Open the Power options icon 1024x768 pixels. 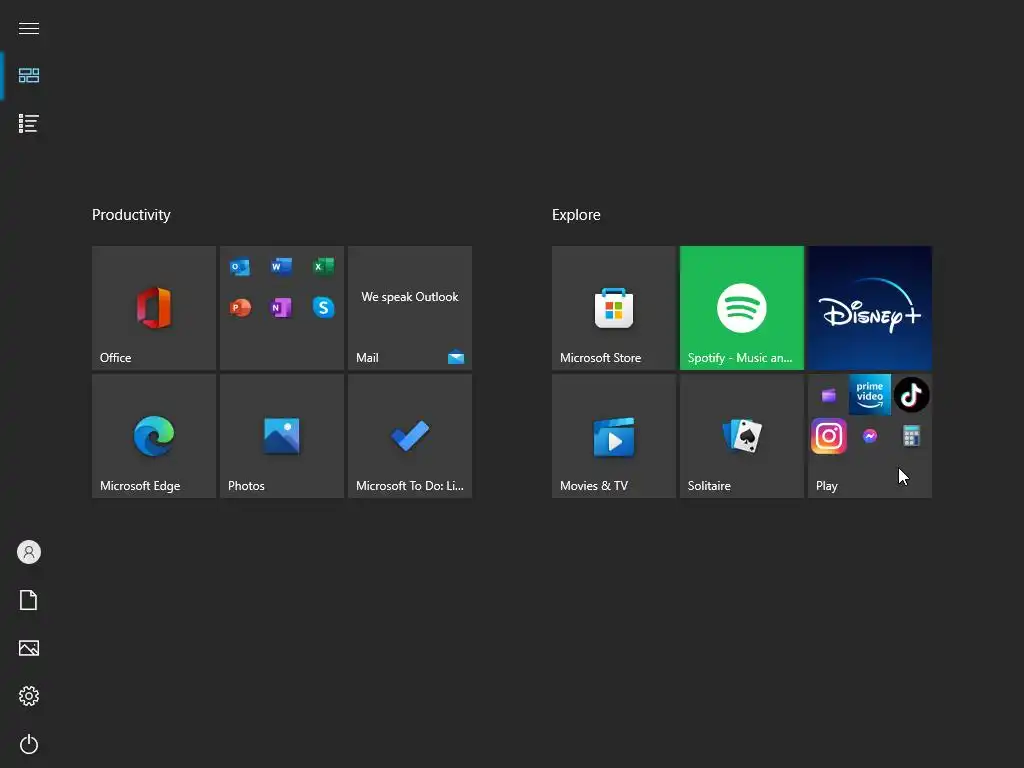pyautogui.click(x=29, y=744)
